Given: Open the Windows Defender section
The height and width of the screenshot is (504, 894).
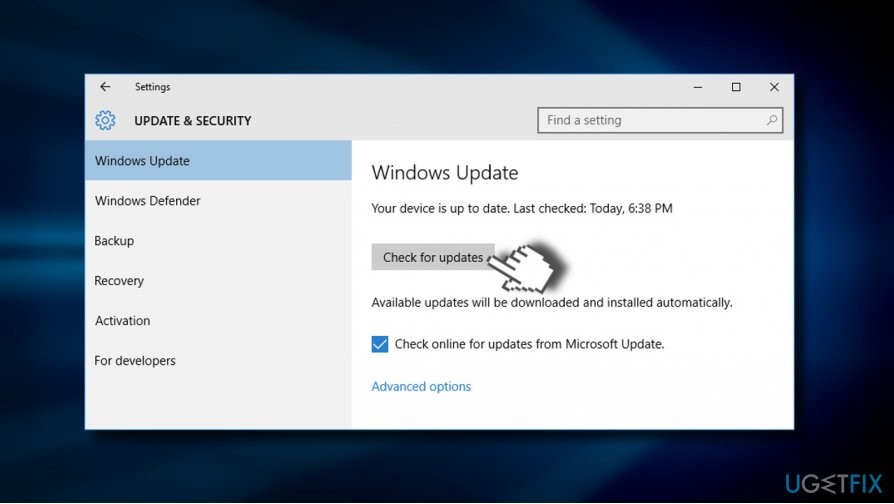Looking at the screenshot, I should click(218, 201).
